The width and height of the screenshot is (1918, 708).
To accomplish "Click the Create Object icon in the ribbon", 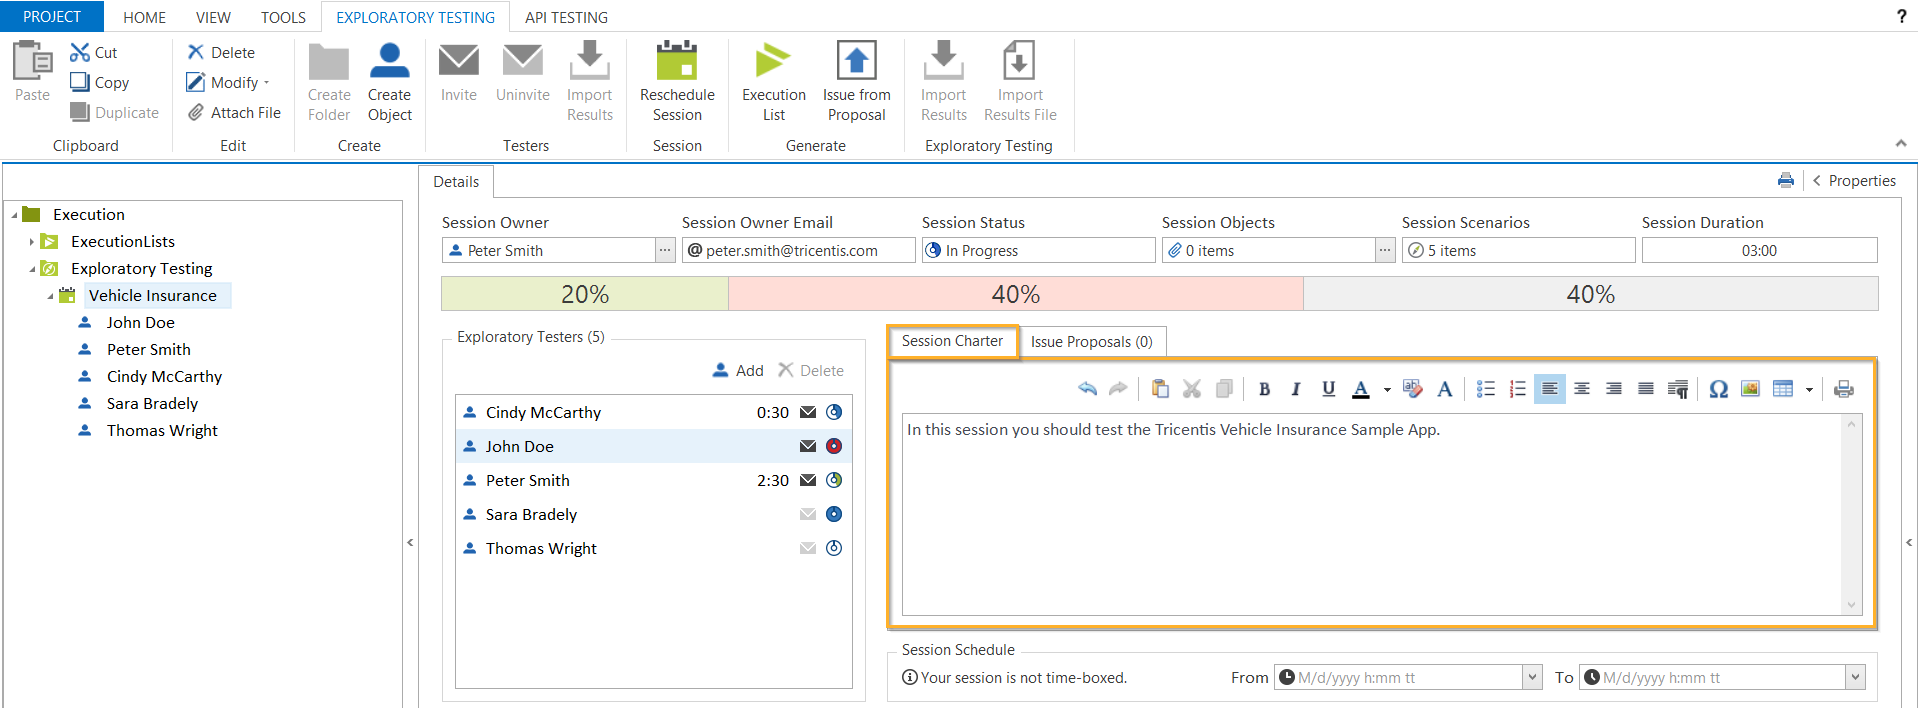I will pos(389,62).
